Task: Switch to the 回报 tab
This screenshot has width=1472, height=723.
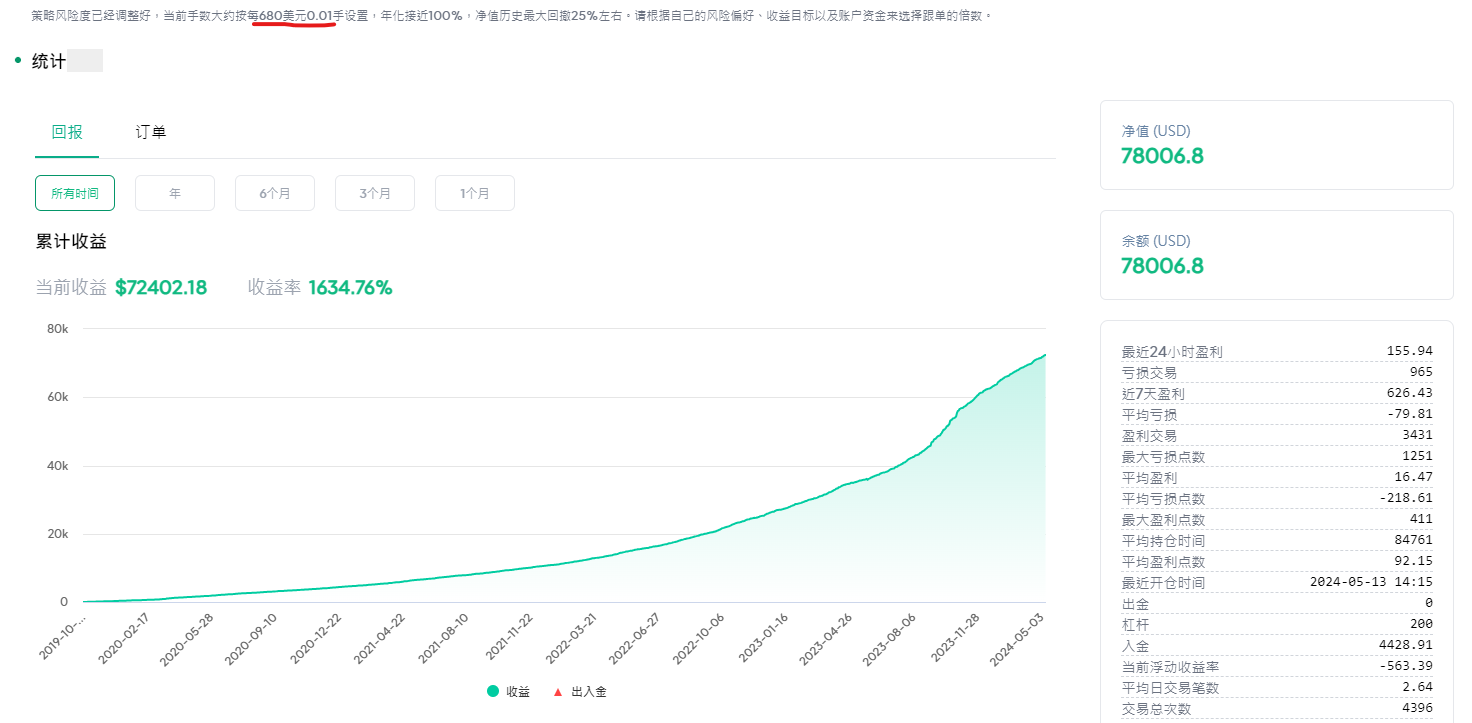Action: [67, 132]
